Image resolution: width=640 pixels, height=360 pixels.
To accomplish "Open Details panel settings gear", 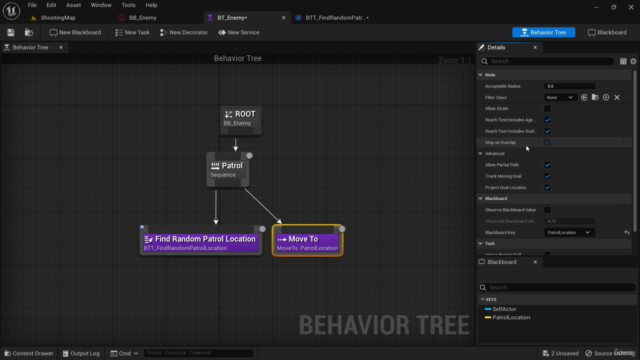I will pyautogui.click(x=633, y=61).
